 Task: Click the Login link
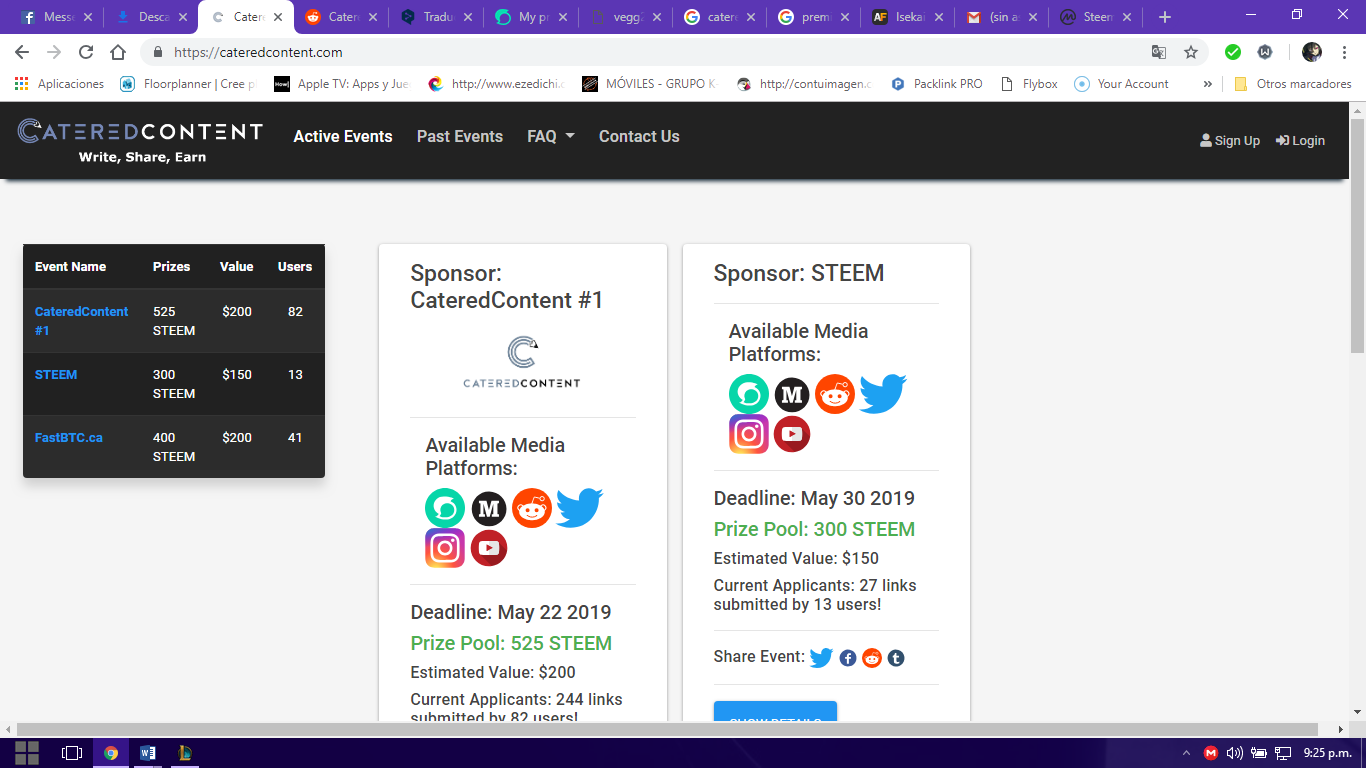(1300, 141)
